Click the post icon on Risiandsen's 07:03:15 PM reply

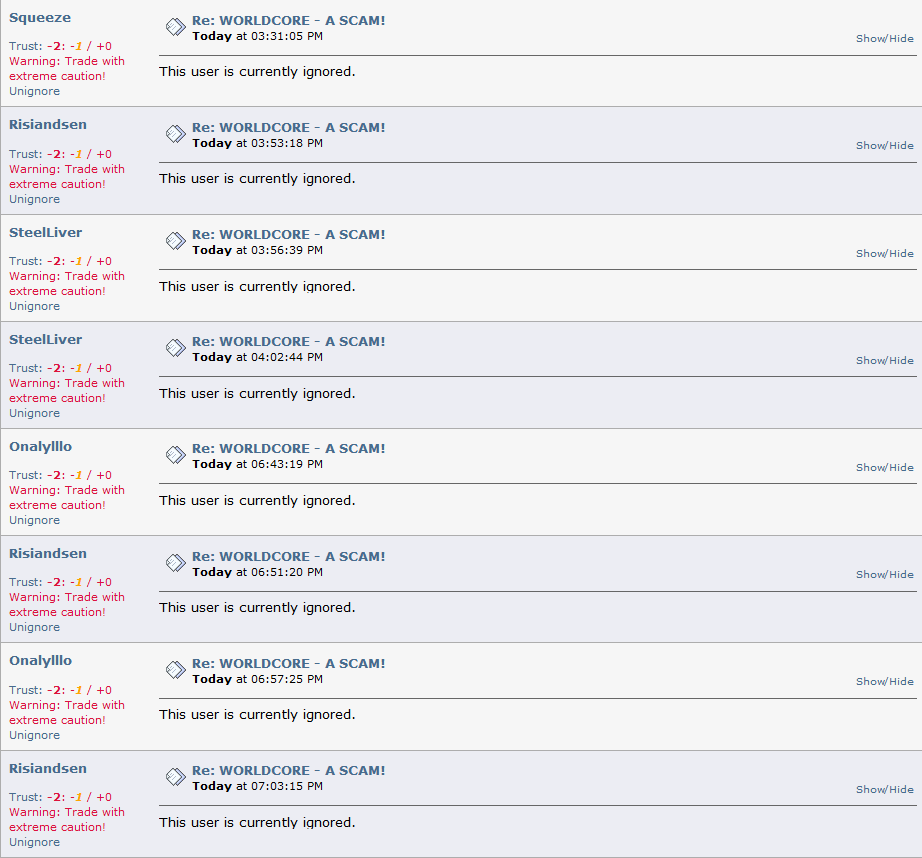pyautogui.click(x=175, y=777)
